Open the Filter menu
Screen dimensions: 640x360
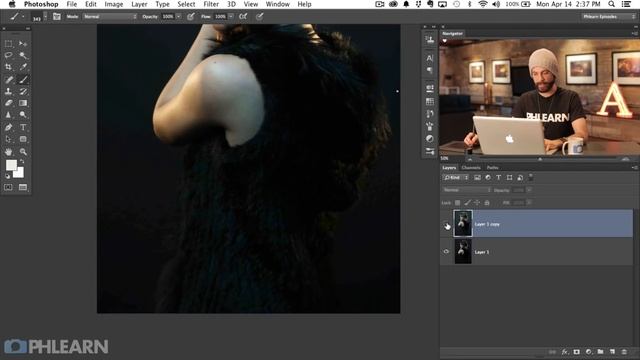pyautogui.click(x=211, y=4)
